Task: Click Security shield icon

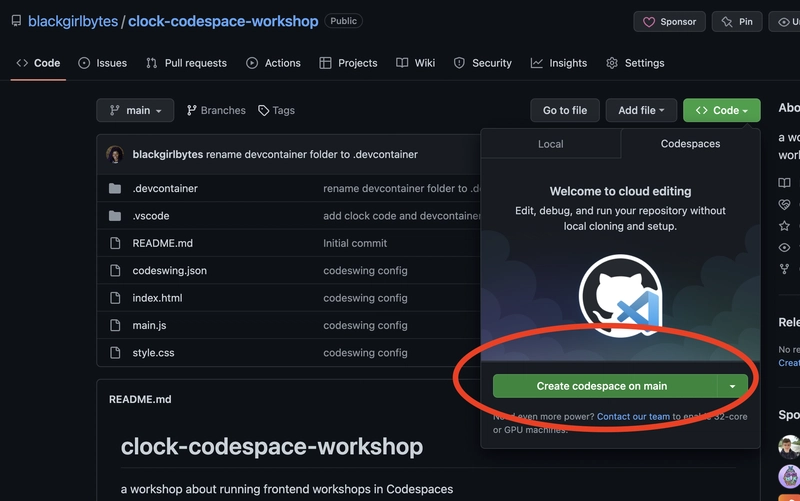Action: (459, 63)
